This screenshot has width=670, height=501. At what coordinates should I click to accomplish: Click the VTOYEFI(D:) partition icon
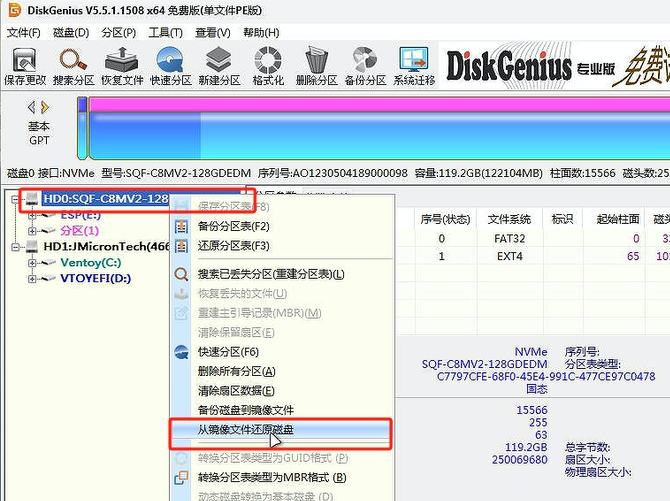point(48,279)
